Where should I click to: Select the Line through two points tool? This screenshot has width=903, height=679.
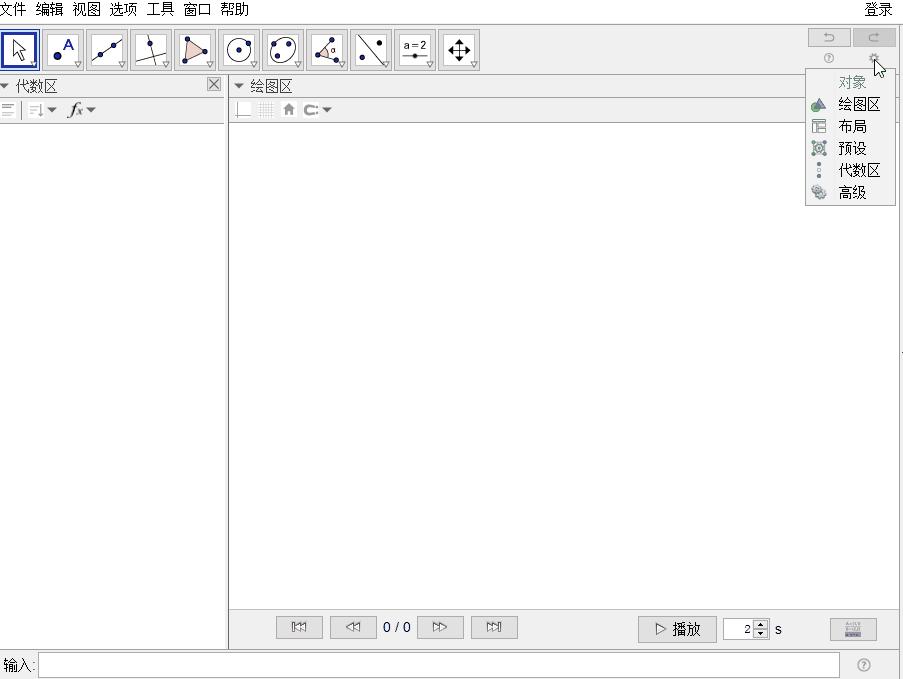pos(108,49)
